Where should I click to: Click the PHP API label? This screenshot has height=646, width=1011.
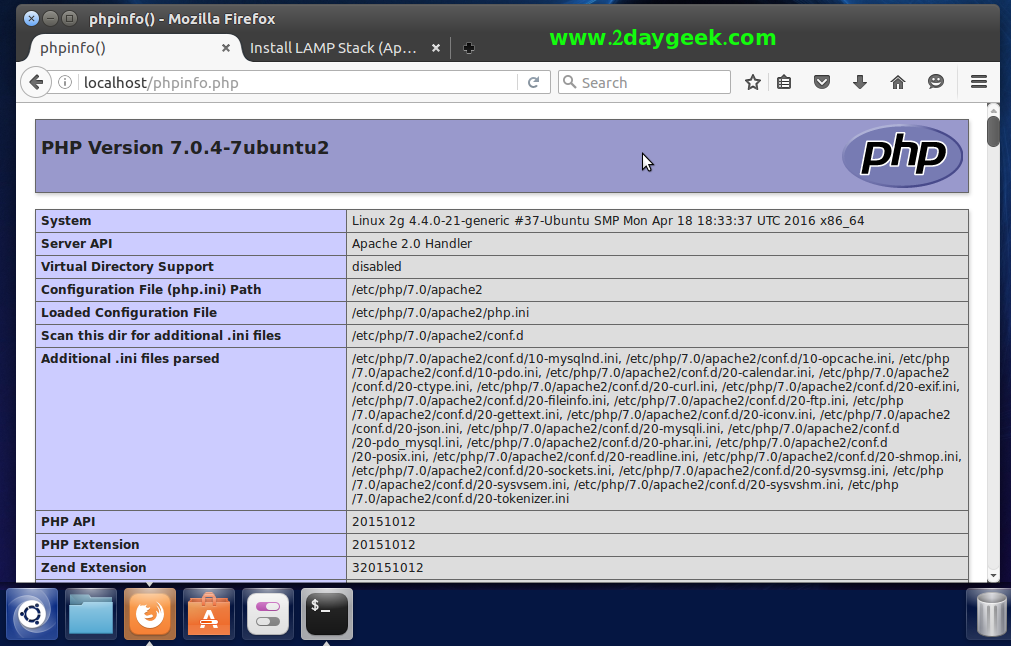68,522
